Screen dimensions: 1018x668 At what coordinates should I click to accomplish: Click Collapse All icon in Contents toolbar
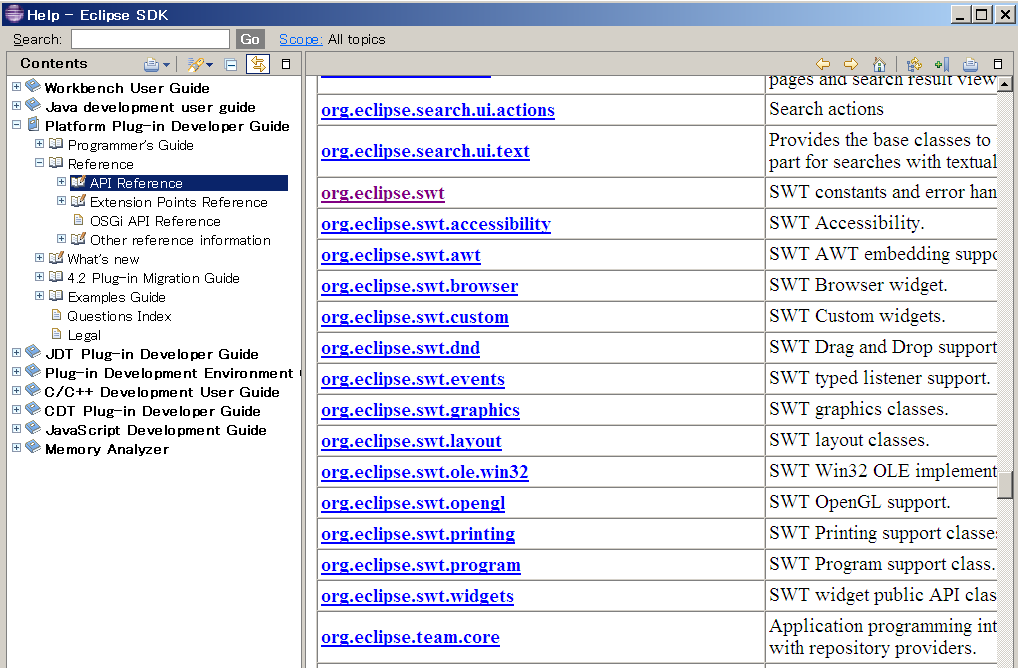click(230, 64)
